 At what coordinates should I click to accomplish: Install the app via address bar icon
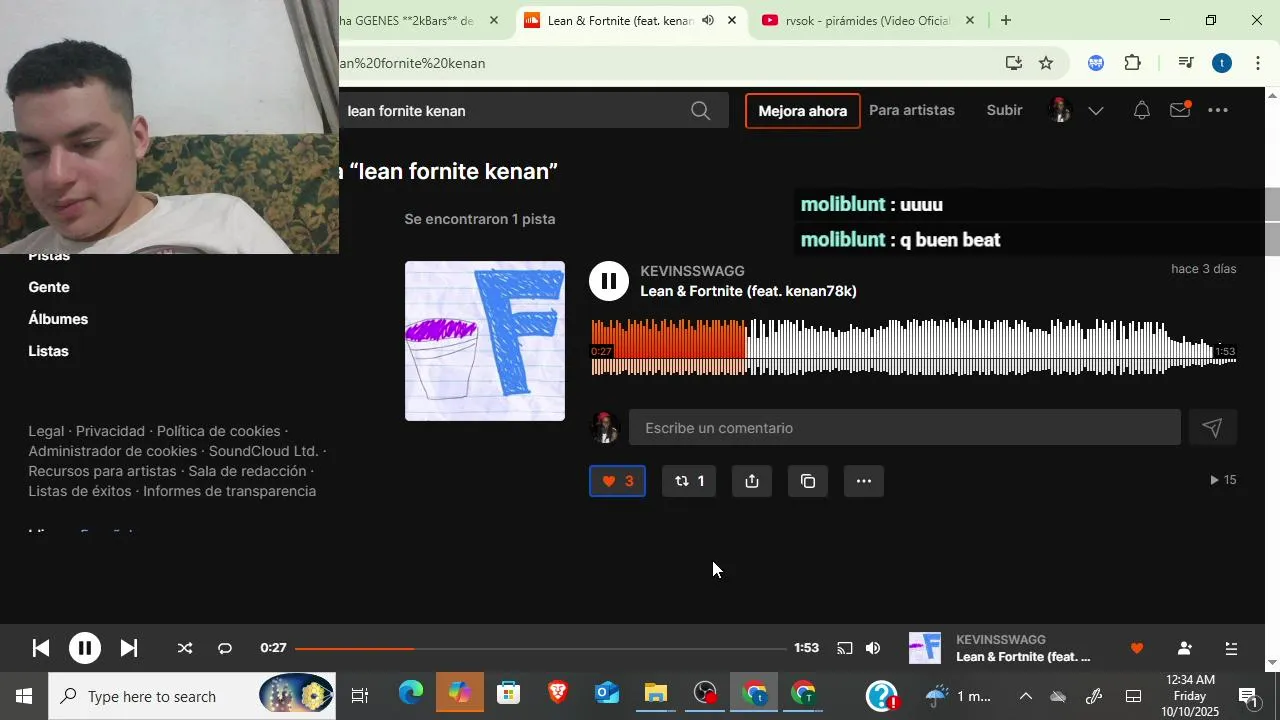[1013, 63]
